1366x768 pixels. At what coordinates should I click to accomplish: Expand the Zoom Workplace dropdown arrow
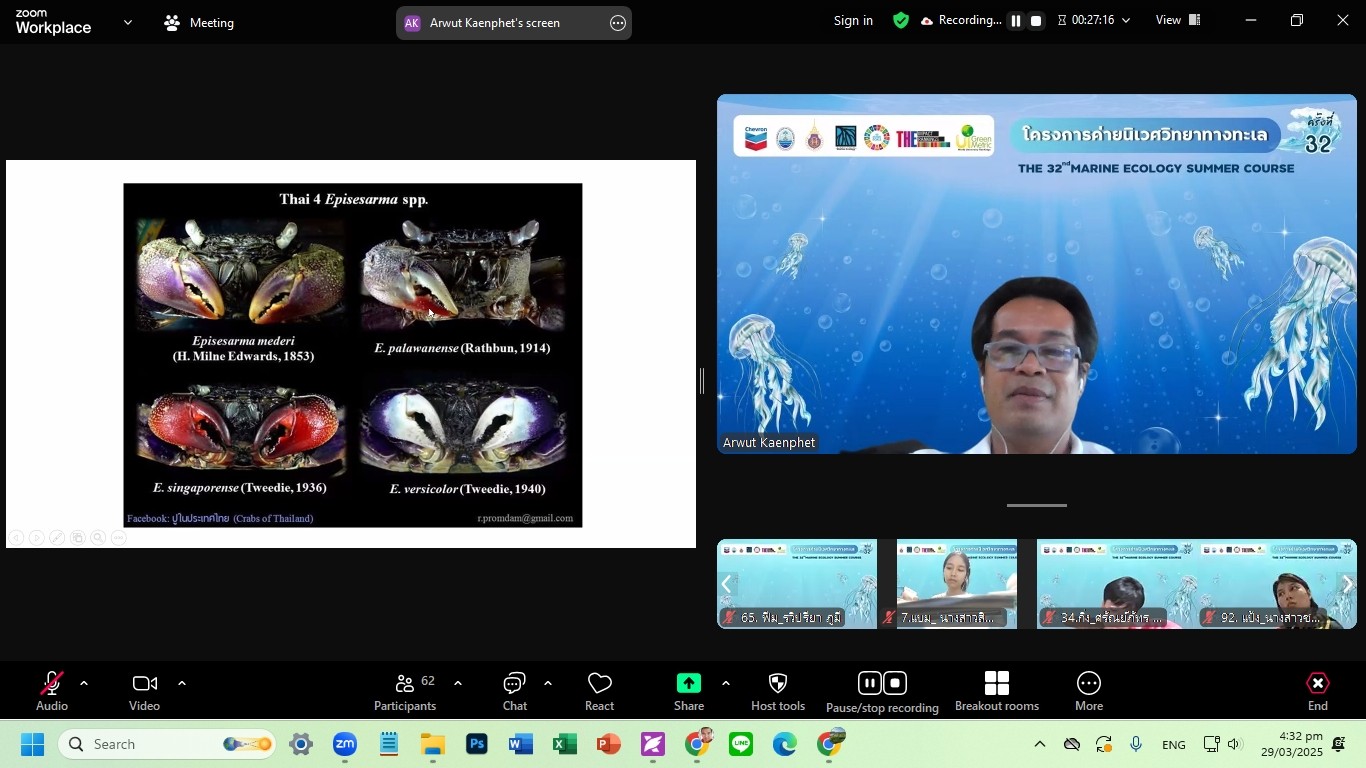[127, 22]
